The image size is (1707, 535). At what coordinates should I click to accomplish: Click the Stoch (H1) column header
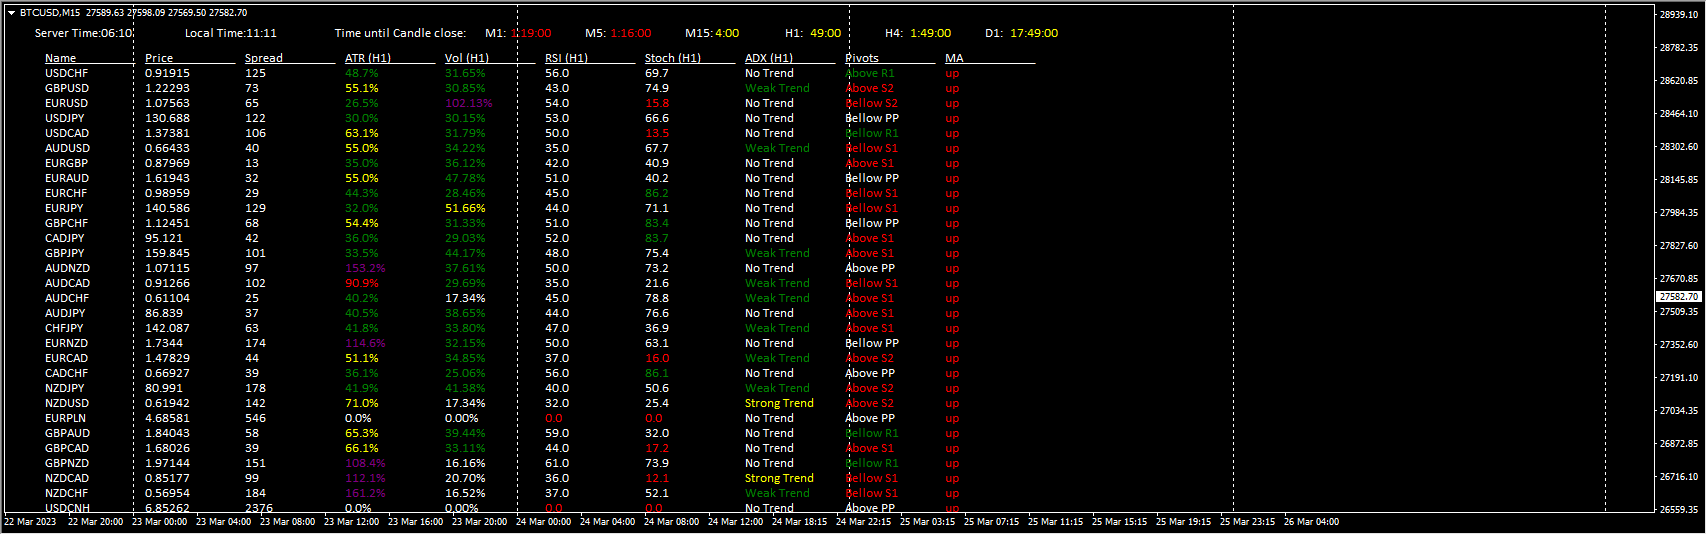[x=673, y=58]
